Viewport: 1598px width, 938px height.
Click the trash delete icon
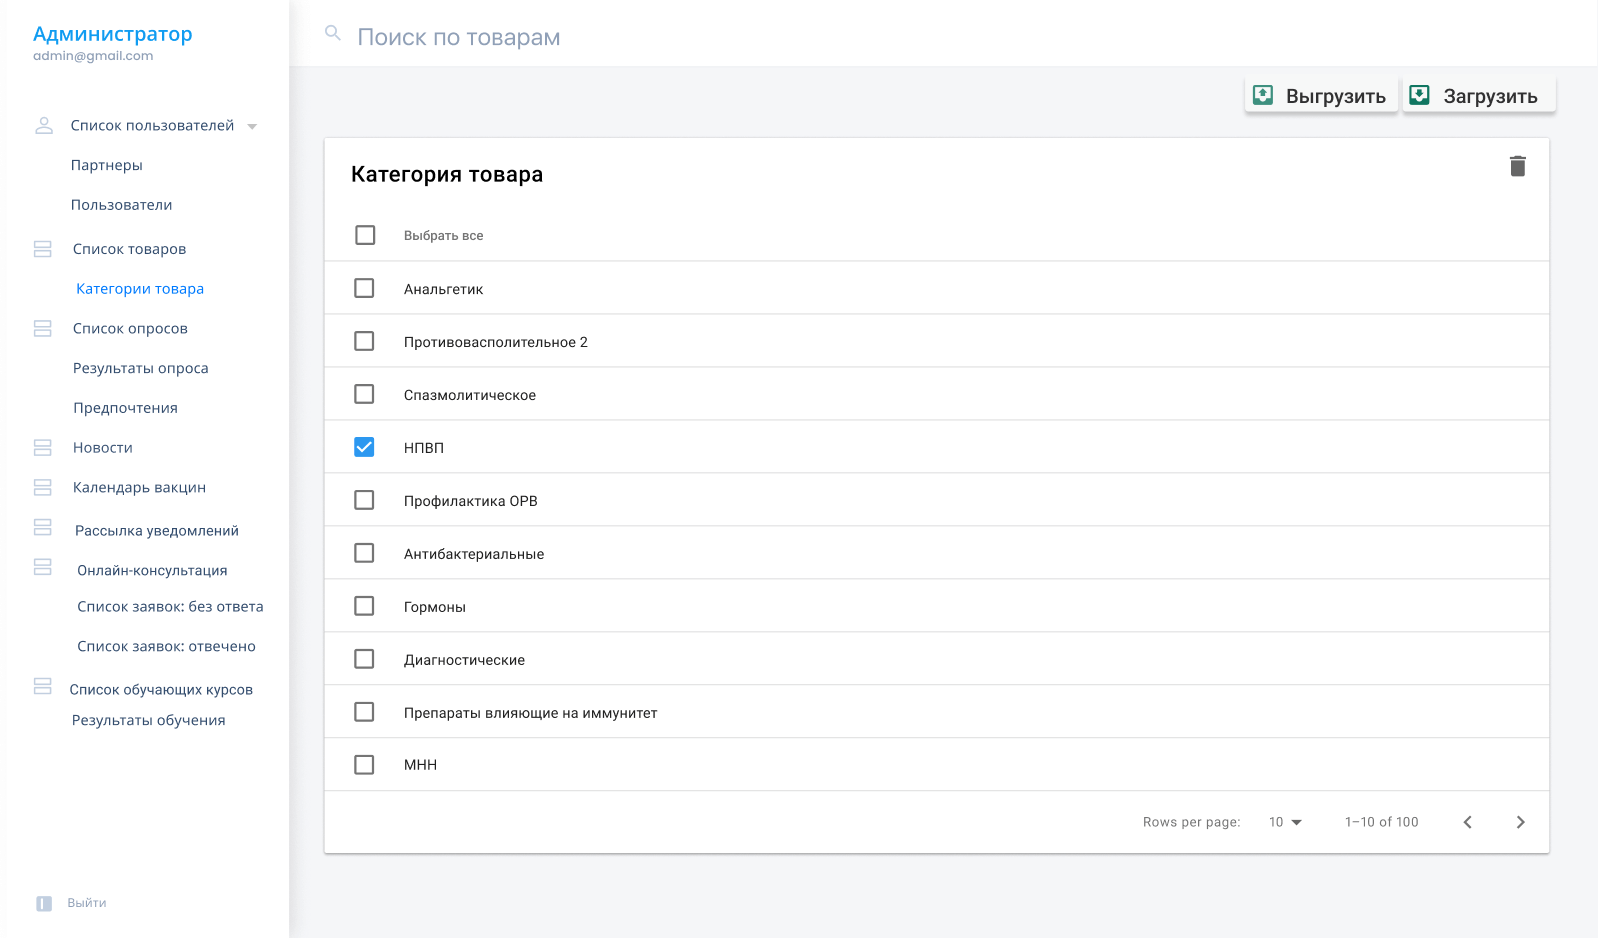pos(1517,166)
